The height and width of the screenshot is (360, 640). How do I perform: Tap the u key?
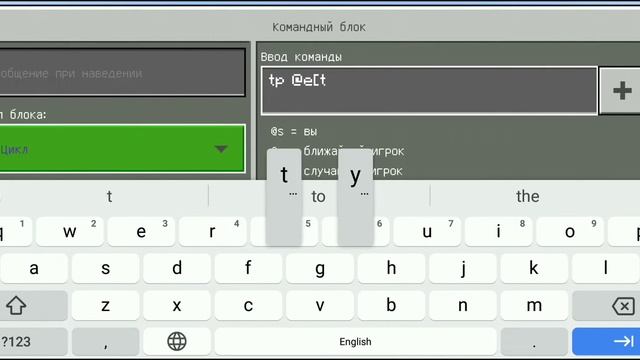[x=427, y=231]
